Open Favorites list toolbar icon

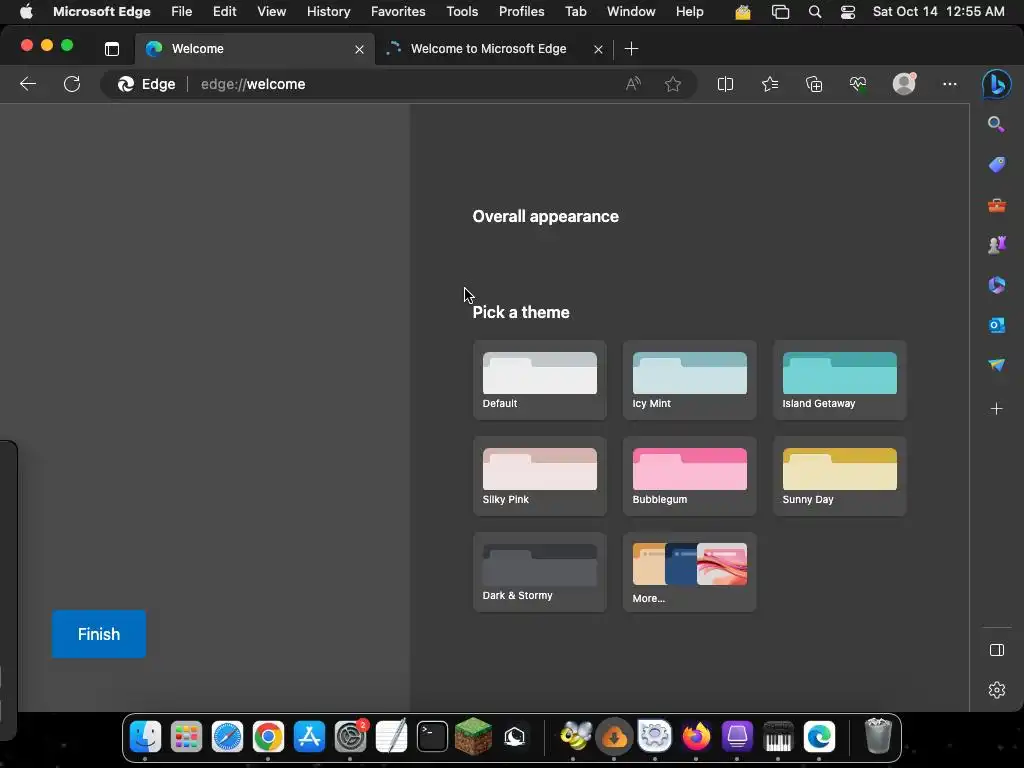[x=770, y=84]
